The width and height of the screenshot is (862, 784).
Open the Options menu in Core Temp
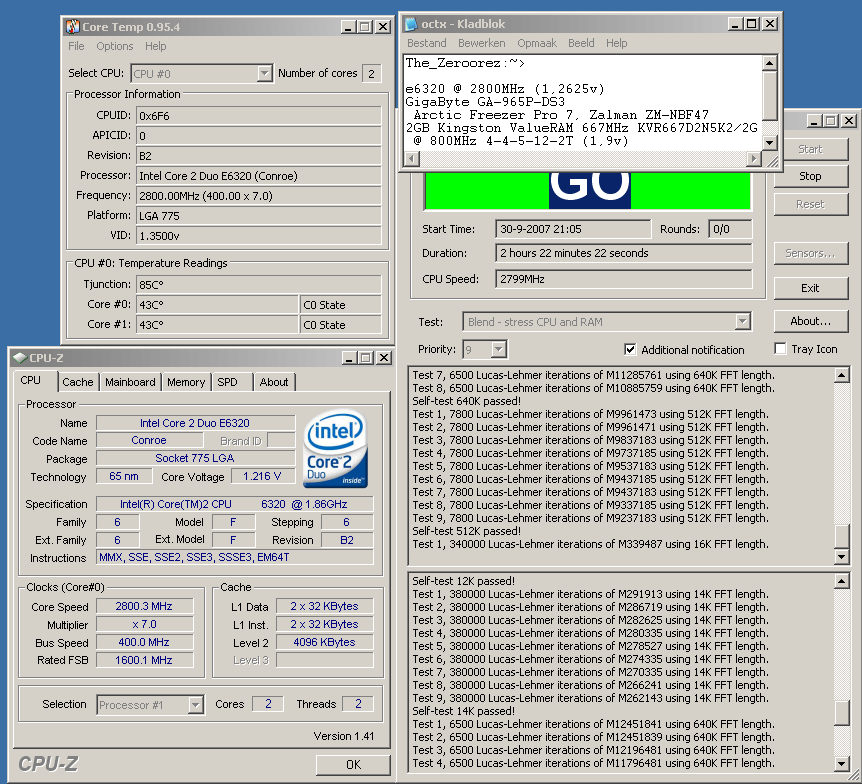pyautogui.click(x=114, y=46)
